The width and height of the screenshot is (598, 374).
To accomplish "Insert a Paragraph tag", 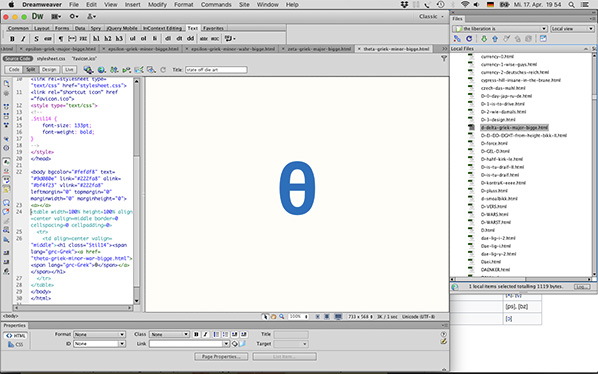I will tap(61, 39).
